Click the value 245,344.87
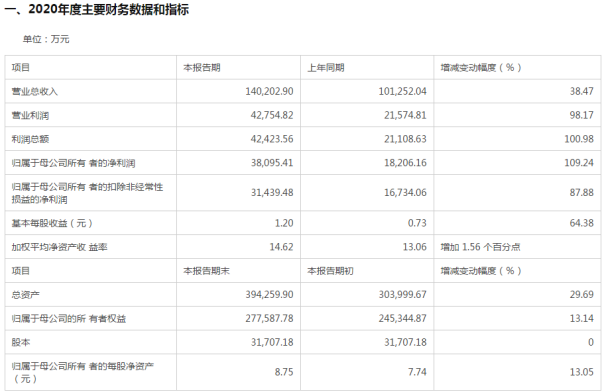This screenshot has width=602, height=392. point(402,318)
